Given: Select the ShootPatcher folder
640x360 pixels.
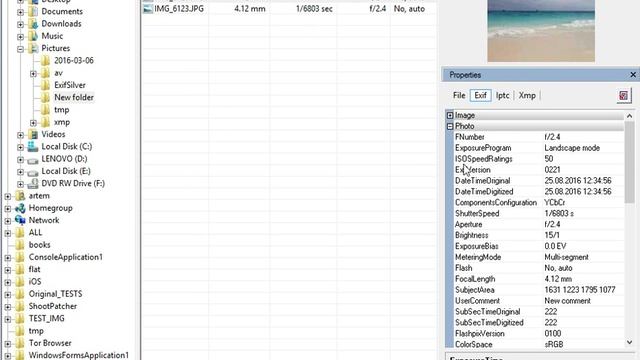Looking at the screenshot, I should pyautogui.click(x=53, y=306).
